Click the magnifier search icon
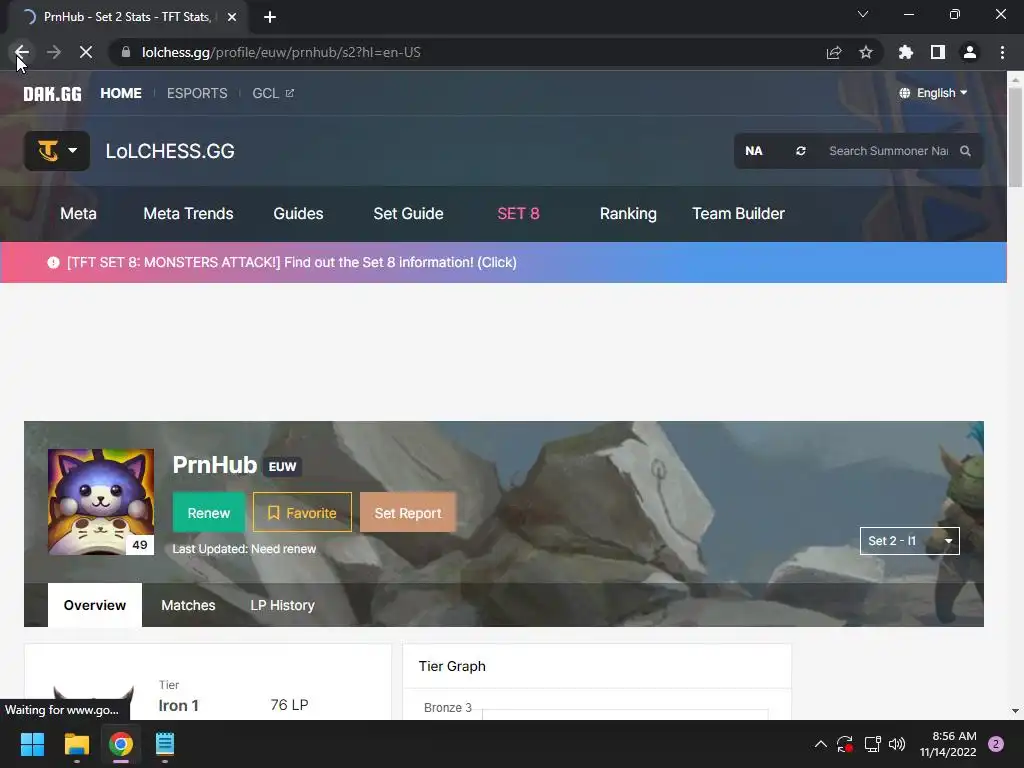The image size is (1024, 768). pyautogui.click(x=965, y=151)
